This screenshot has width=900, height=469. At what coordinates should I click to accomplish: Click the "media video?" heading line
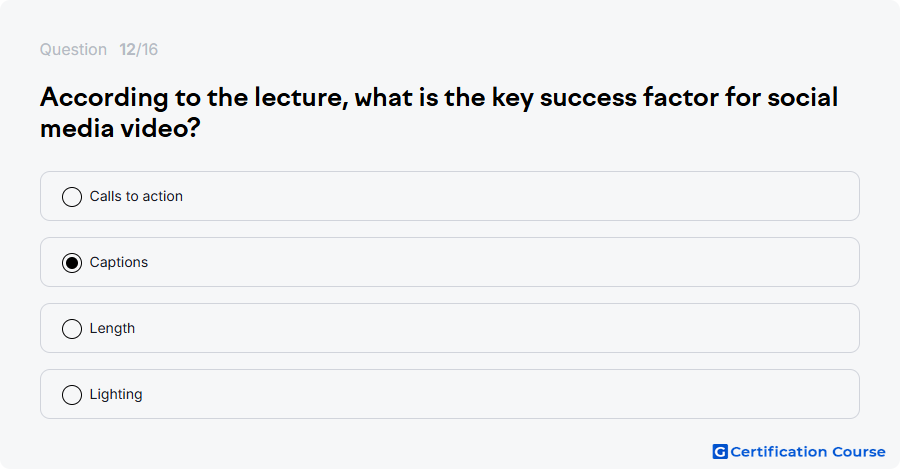(x=120, y=128)
